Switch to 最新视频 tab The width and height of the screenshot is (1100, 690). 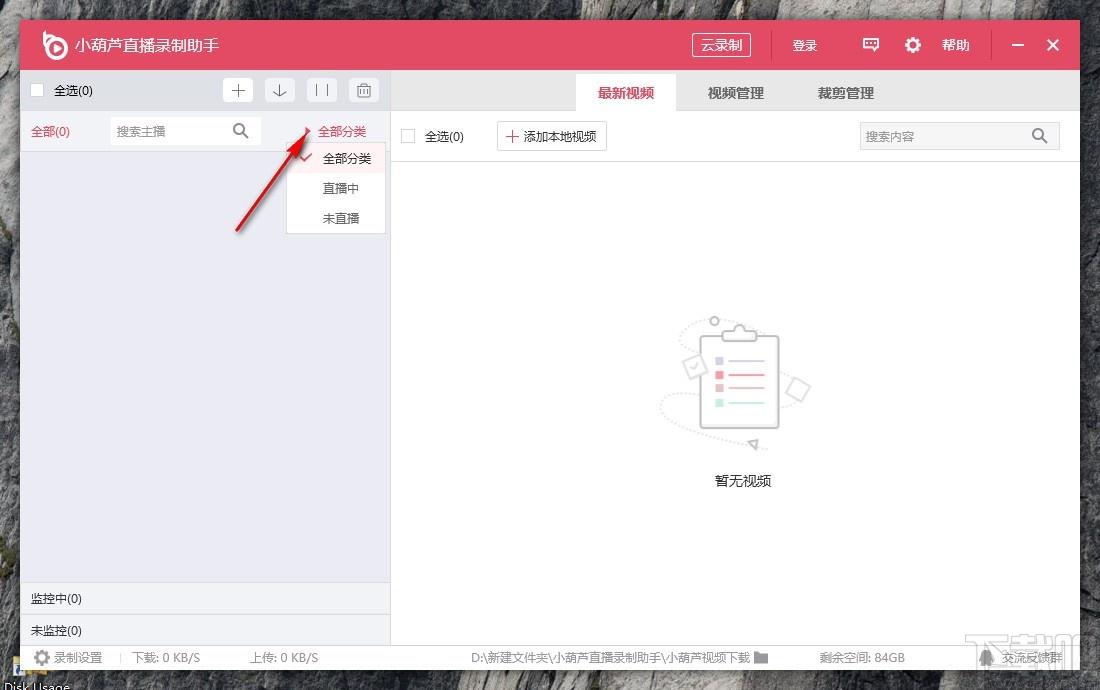point(626,93)
